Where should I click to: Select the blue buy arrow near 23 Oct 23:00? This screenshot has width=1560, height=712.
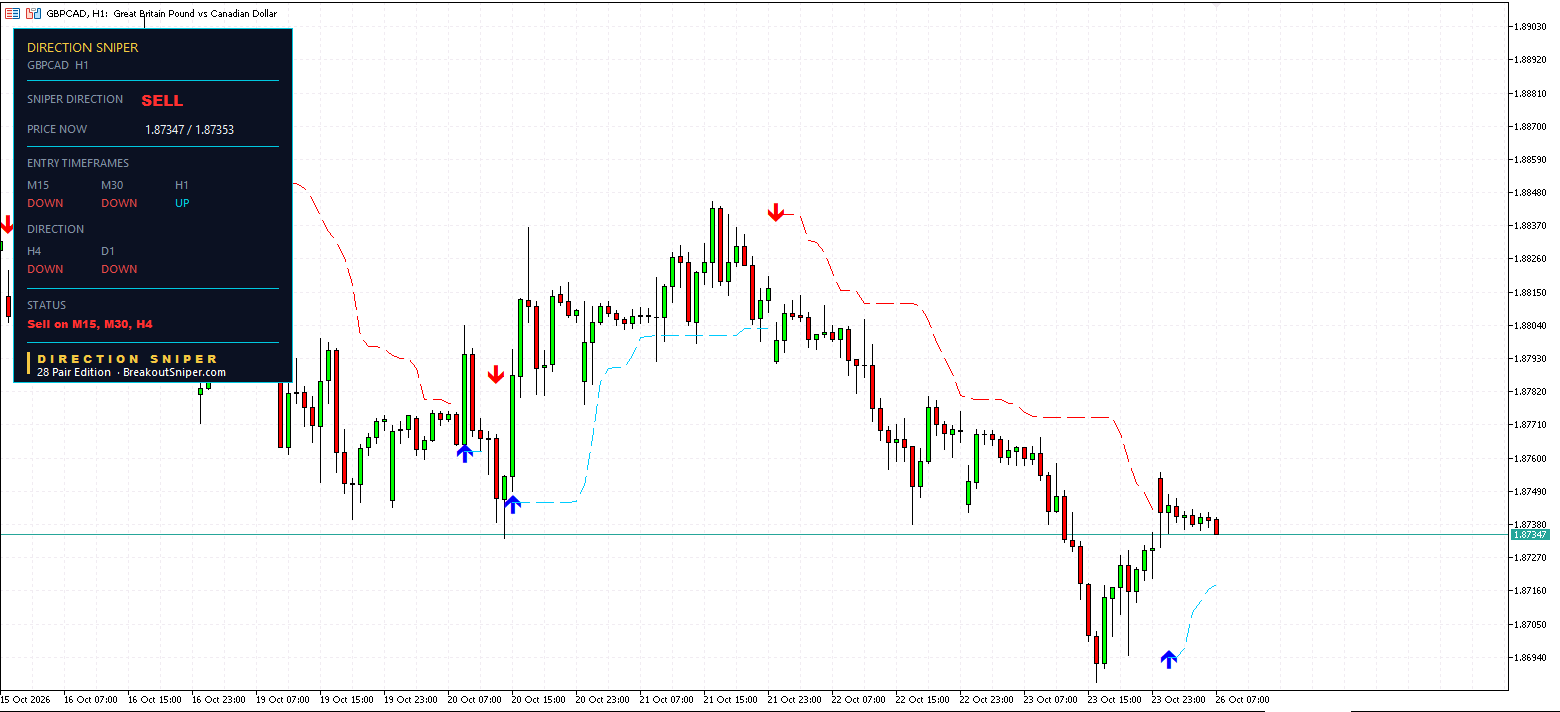click(x=1169, y=659)
